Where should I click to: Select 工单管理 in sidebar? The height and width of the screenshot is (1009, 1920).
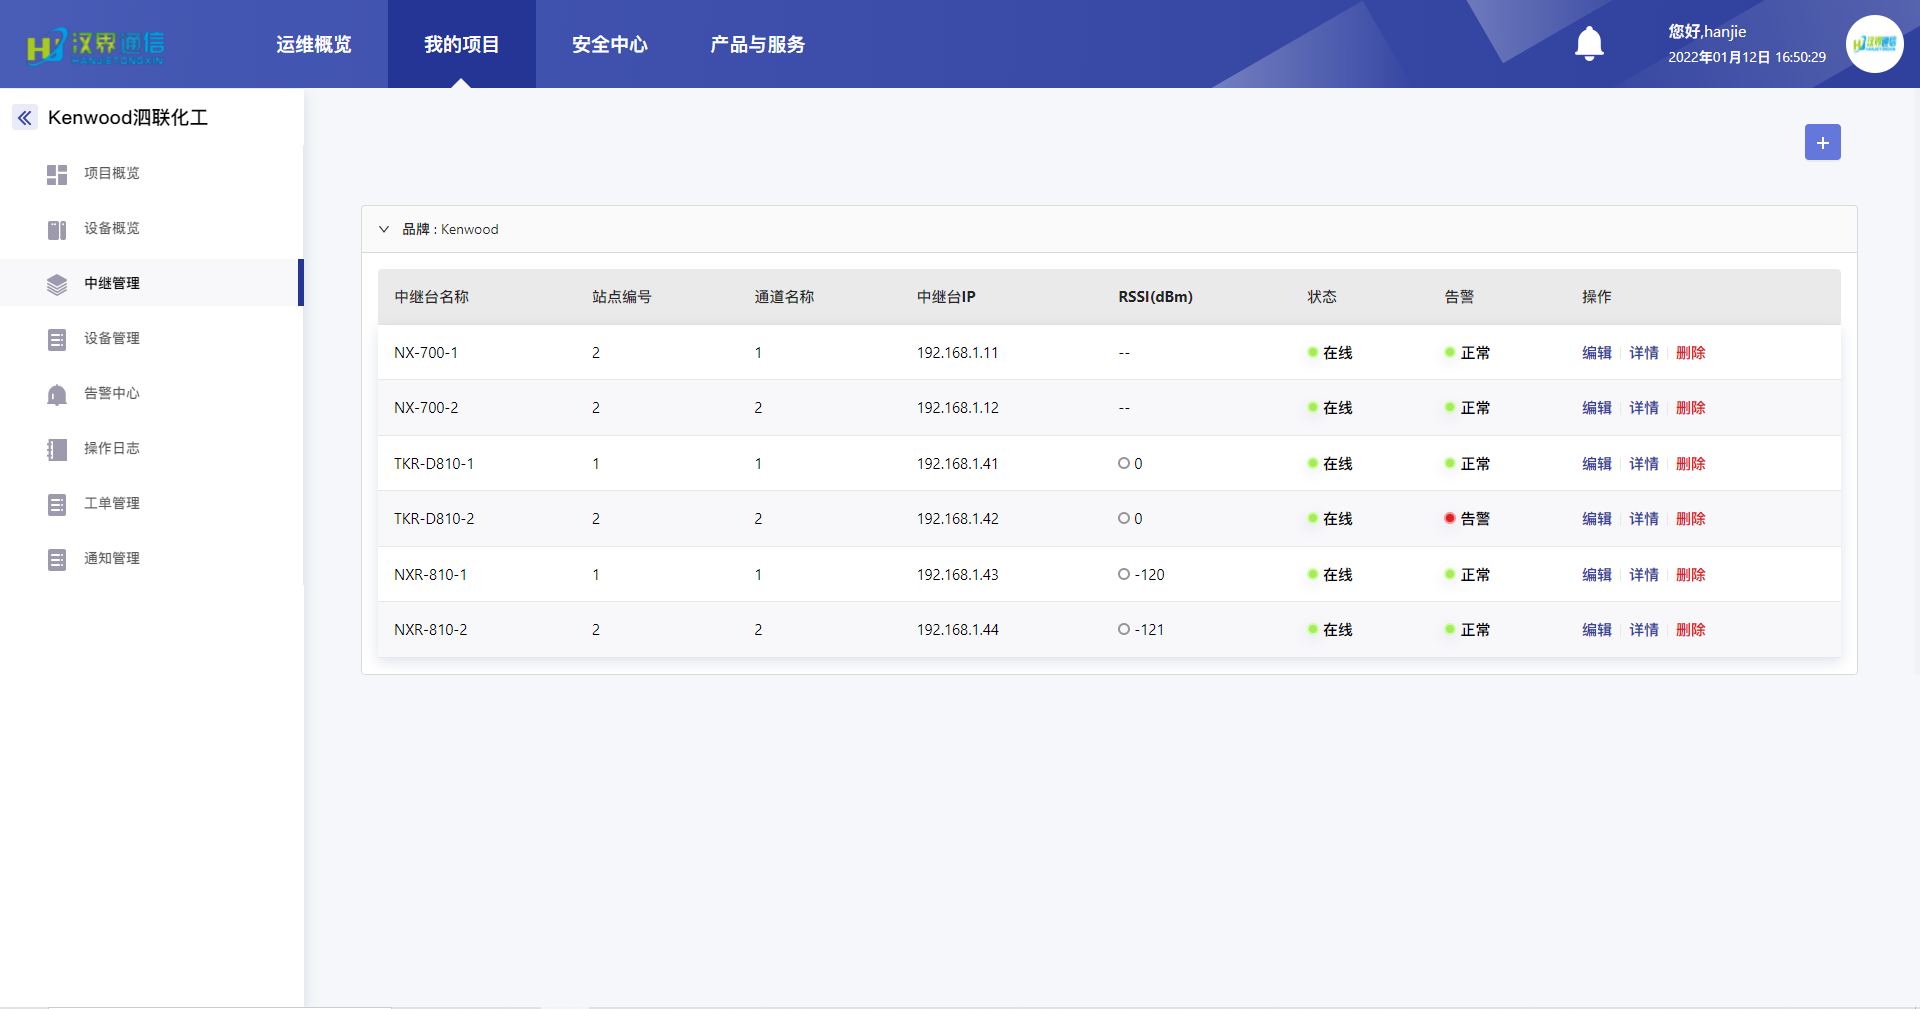pos(112,503)
